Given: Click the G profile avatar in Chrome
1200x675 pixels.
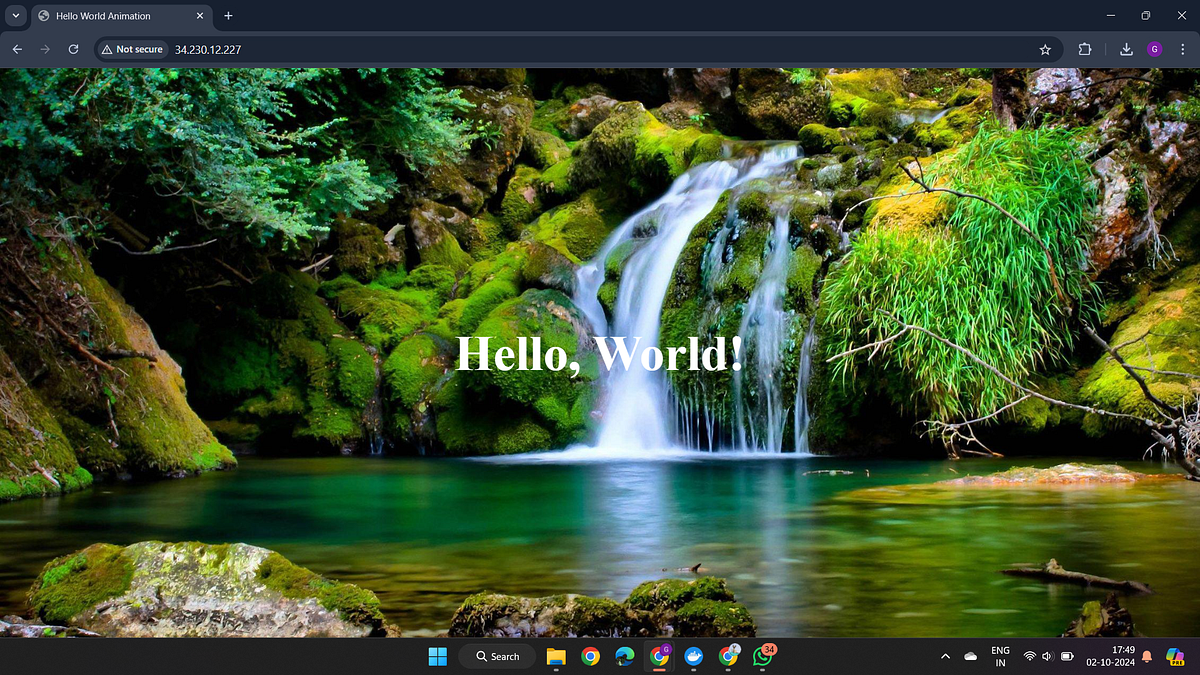Looking at the screenshot, I should (1155, 48).
